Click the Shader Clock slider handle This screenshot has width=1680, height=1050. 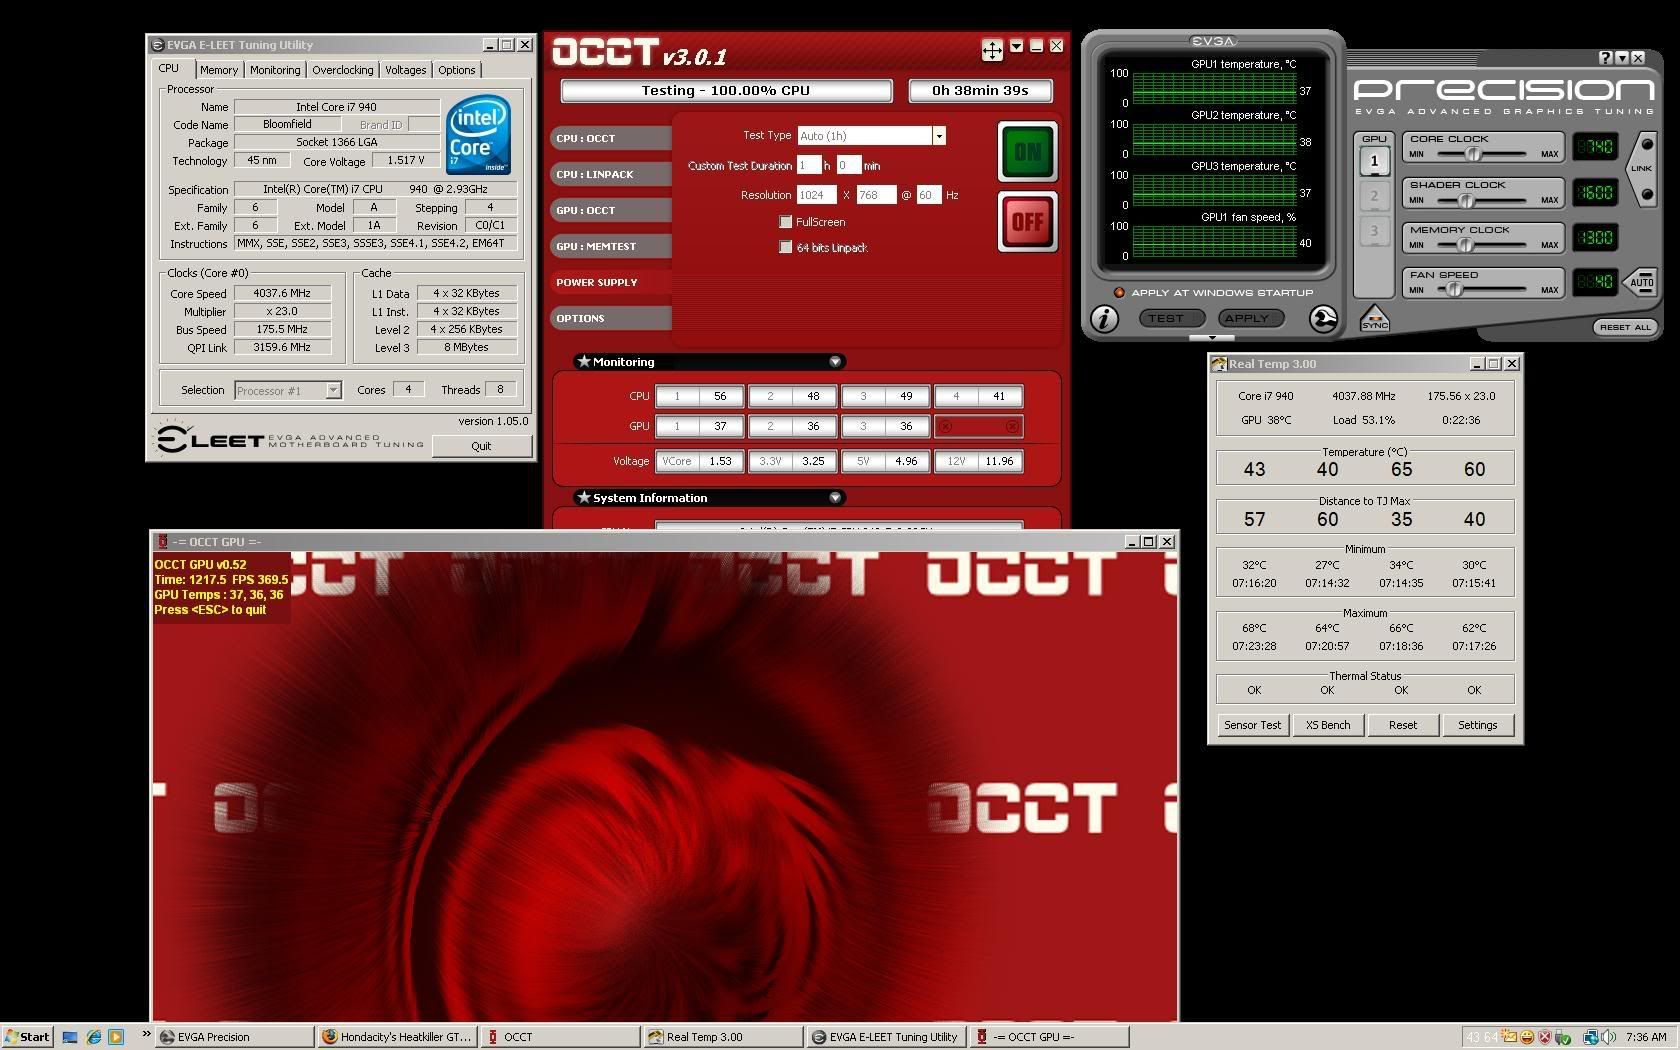click(1466, 200)
